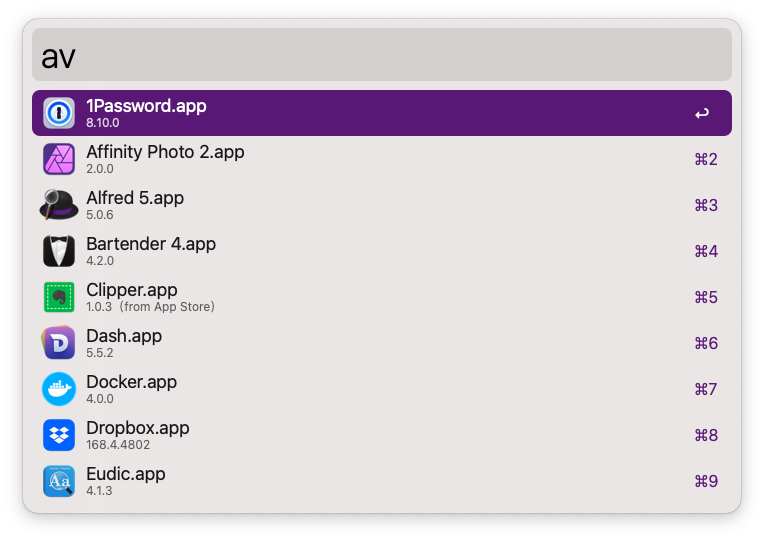Screen dimensions: 764x540
Task: Click the Alfred 5 hat icon
Action: pyautogui.click(x=59, y=205)
